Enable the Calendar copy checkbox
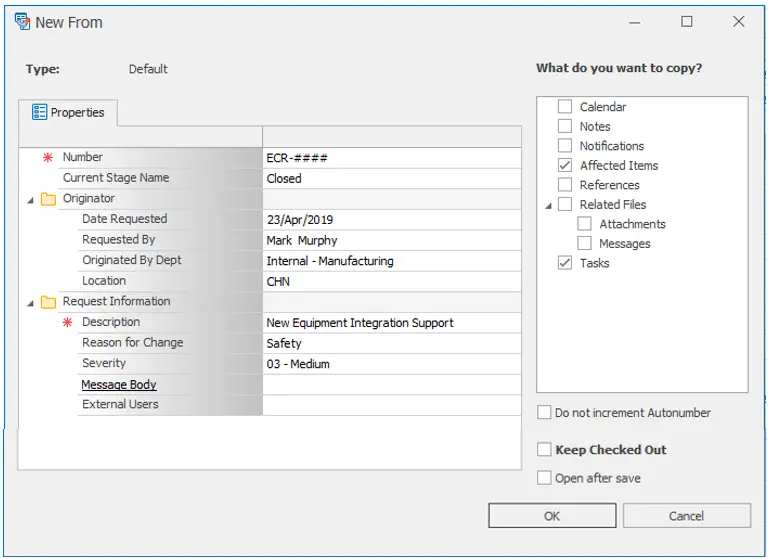This screenshot has height=559, width=771. [x=565, y=107]
